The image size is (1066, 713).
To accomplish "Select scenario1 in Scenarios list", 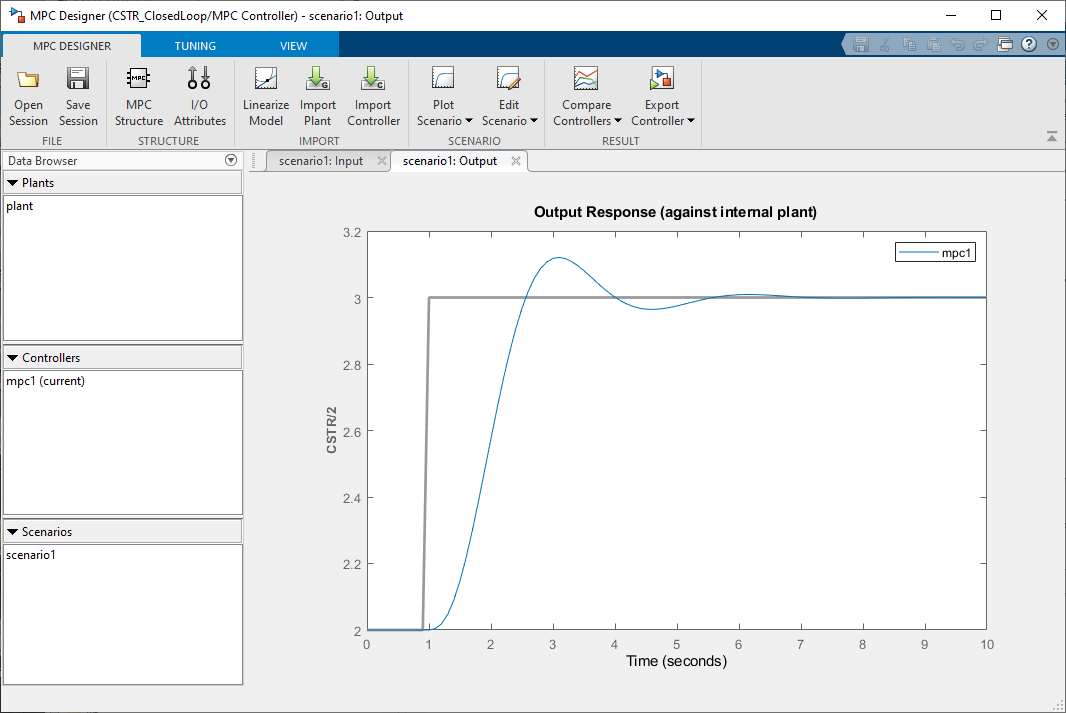I will pos(31,555).
